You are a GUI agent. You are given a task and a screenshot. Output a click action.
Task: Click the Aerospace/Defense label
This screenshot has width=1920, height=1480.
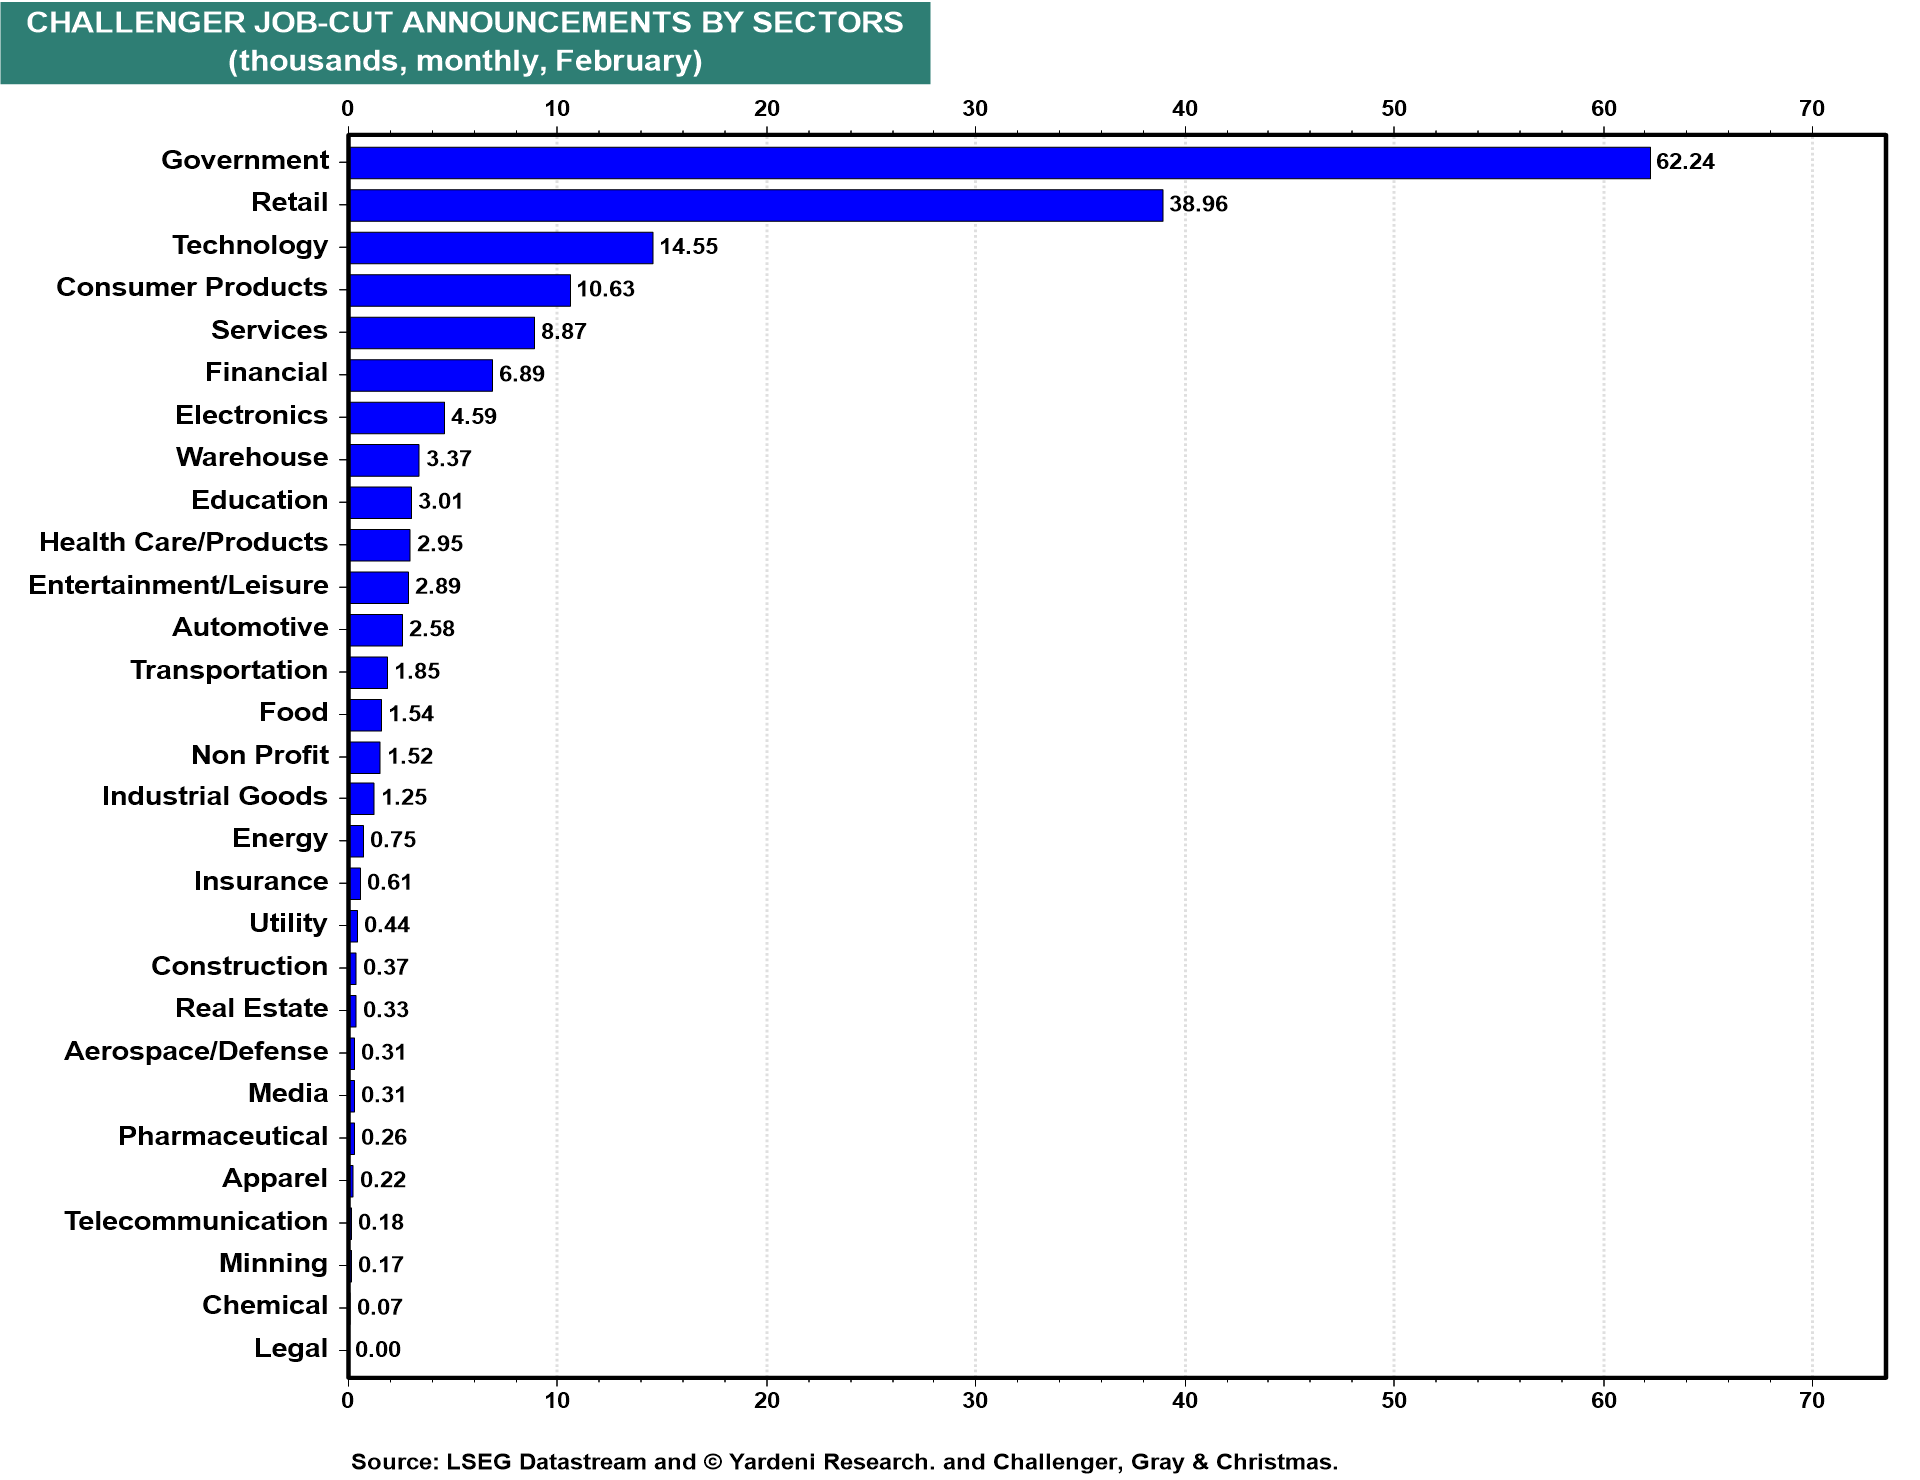point(196,1051)
